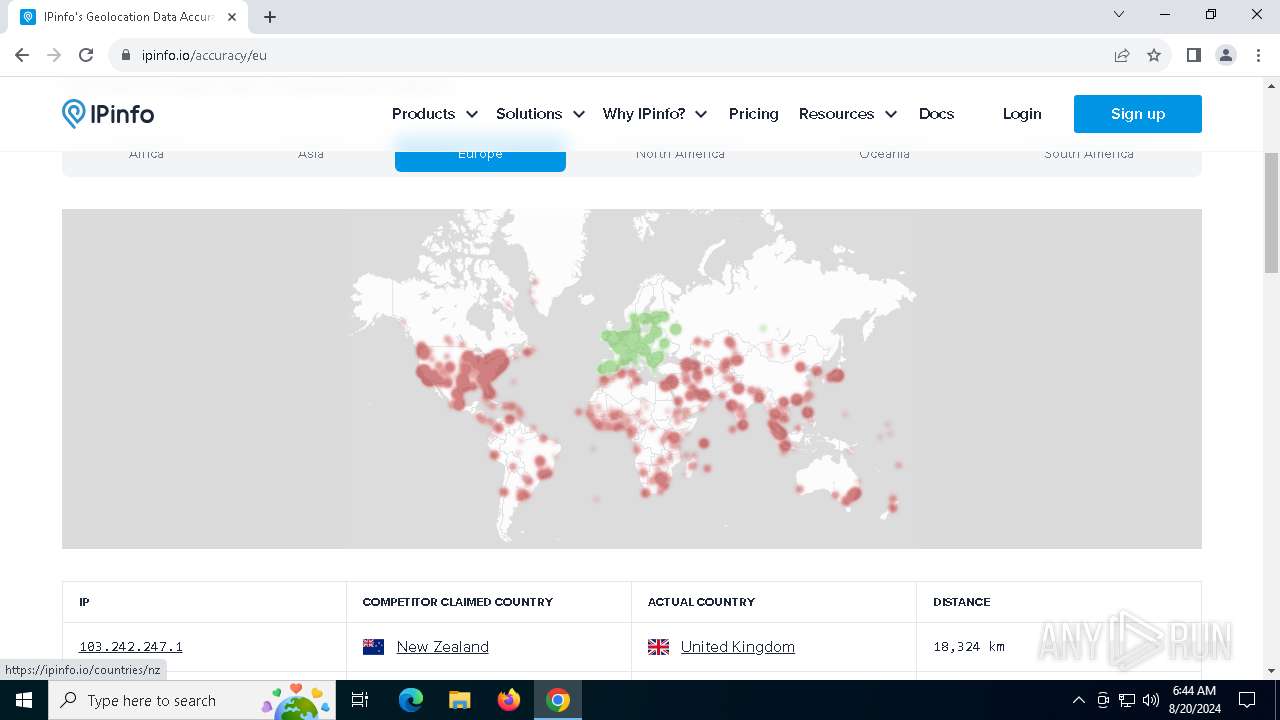Expand the Resources menu

tap(848, 114)
